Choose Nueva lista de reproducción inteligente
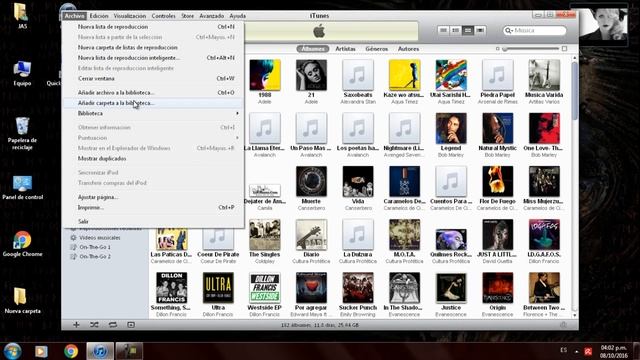Image resolution: width=640 pixels, height=360 pixels. coord(153,58)
